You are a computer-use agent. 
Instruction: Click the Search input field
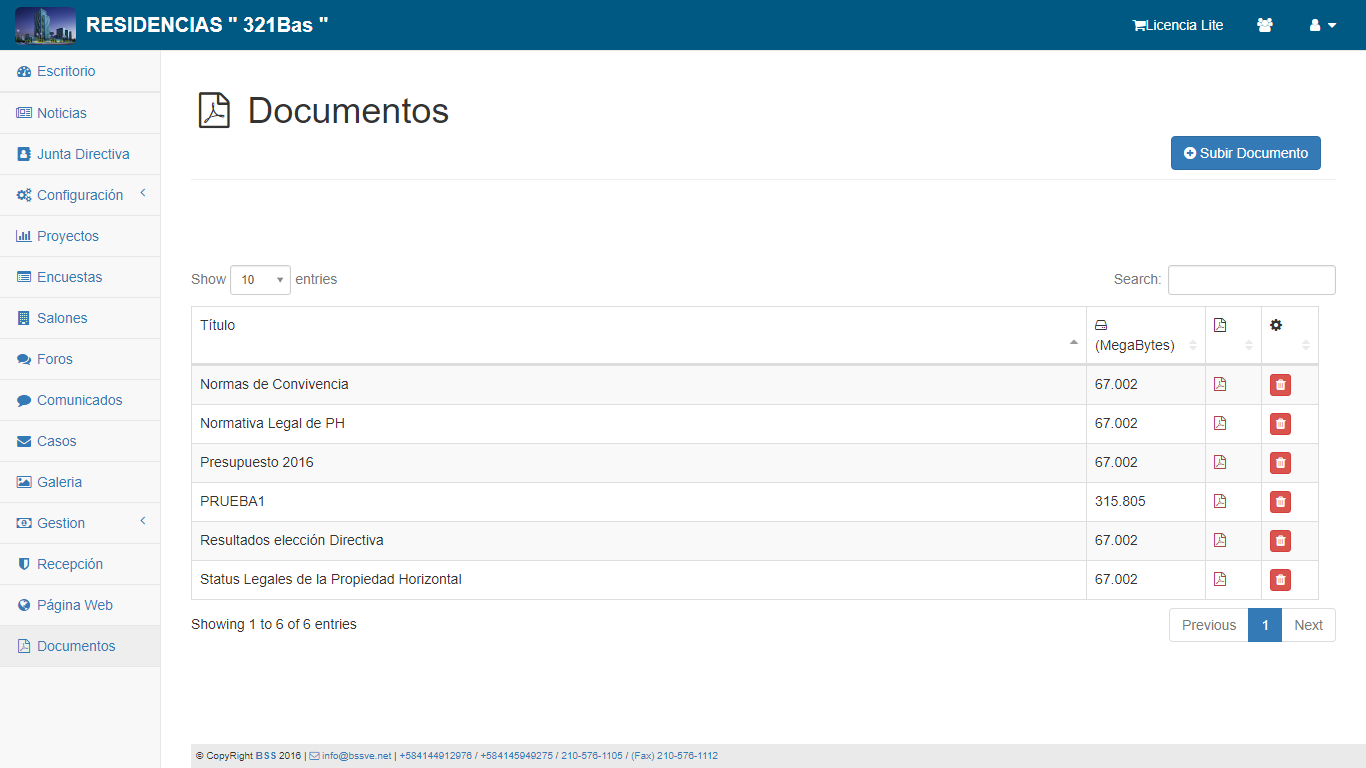[x=1251, y=280]
